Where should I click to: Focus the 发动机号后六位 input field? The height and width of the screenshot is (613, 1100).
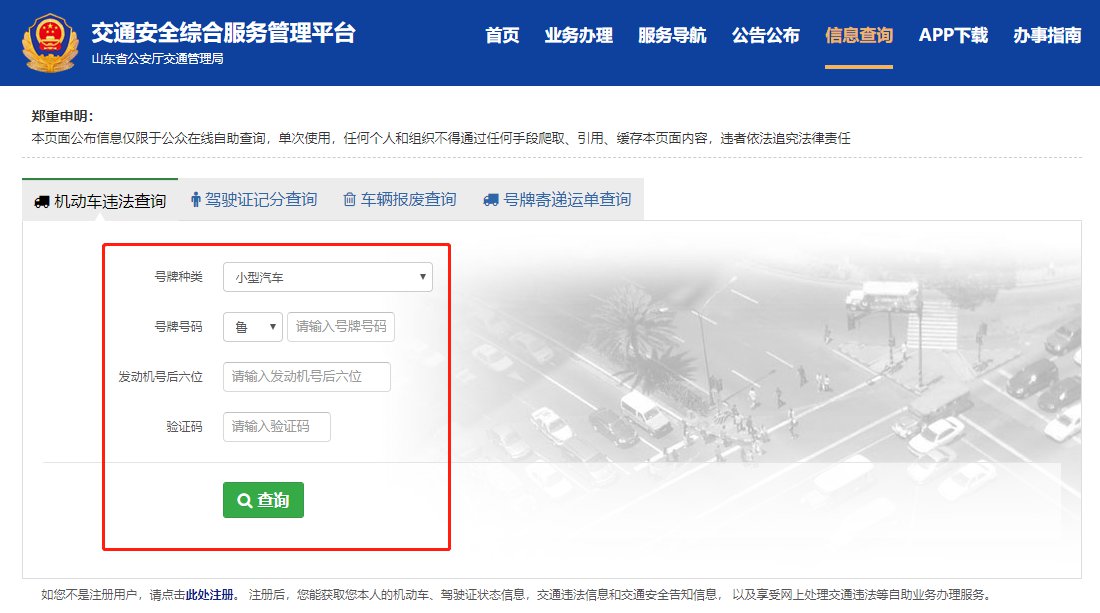[307, 377]
